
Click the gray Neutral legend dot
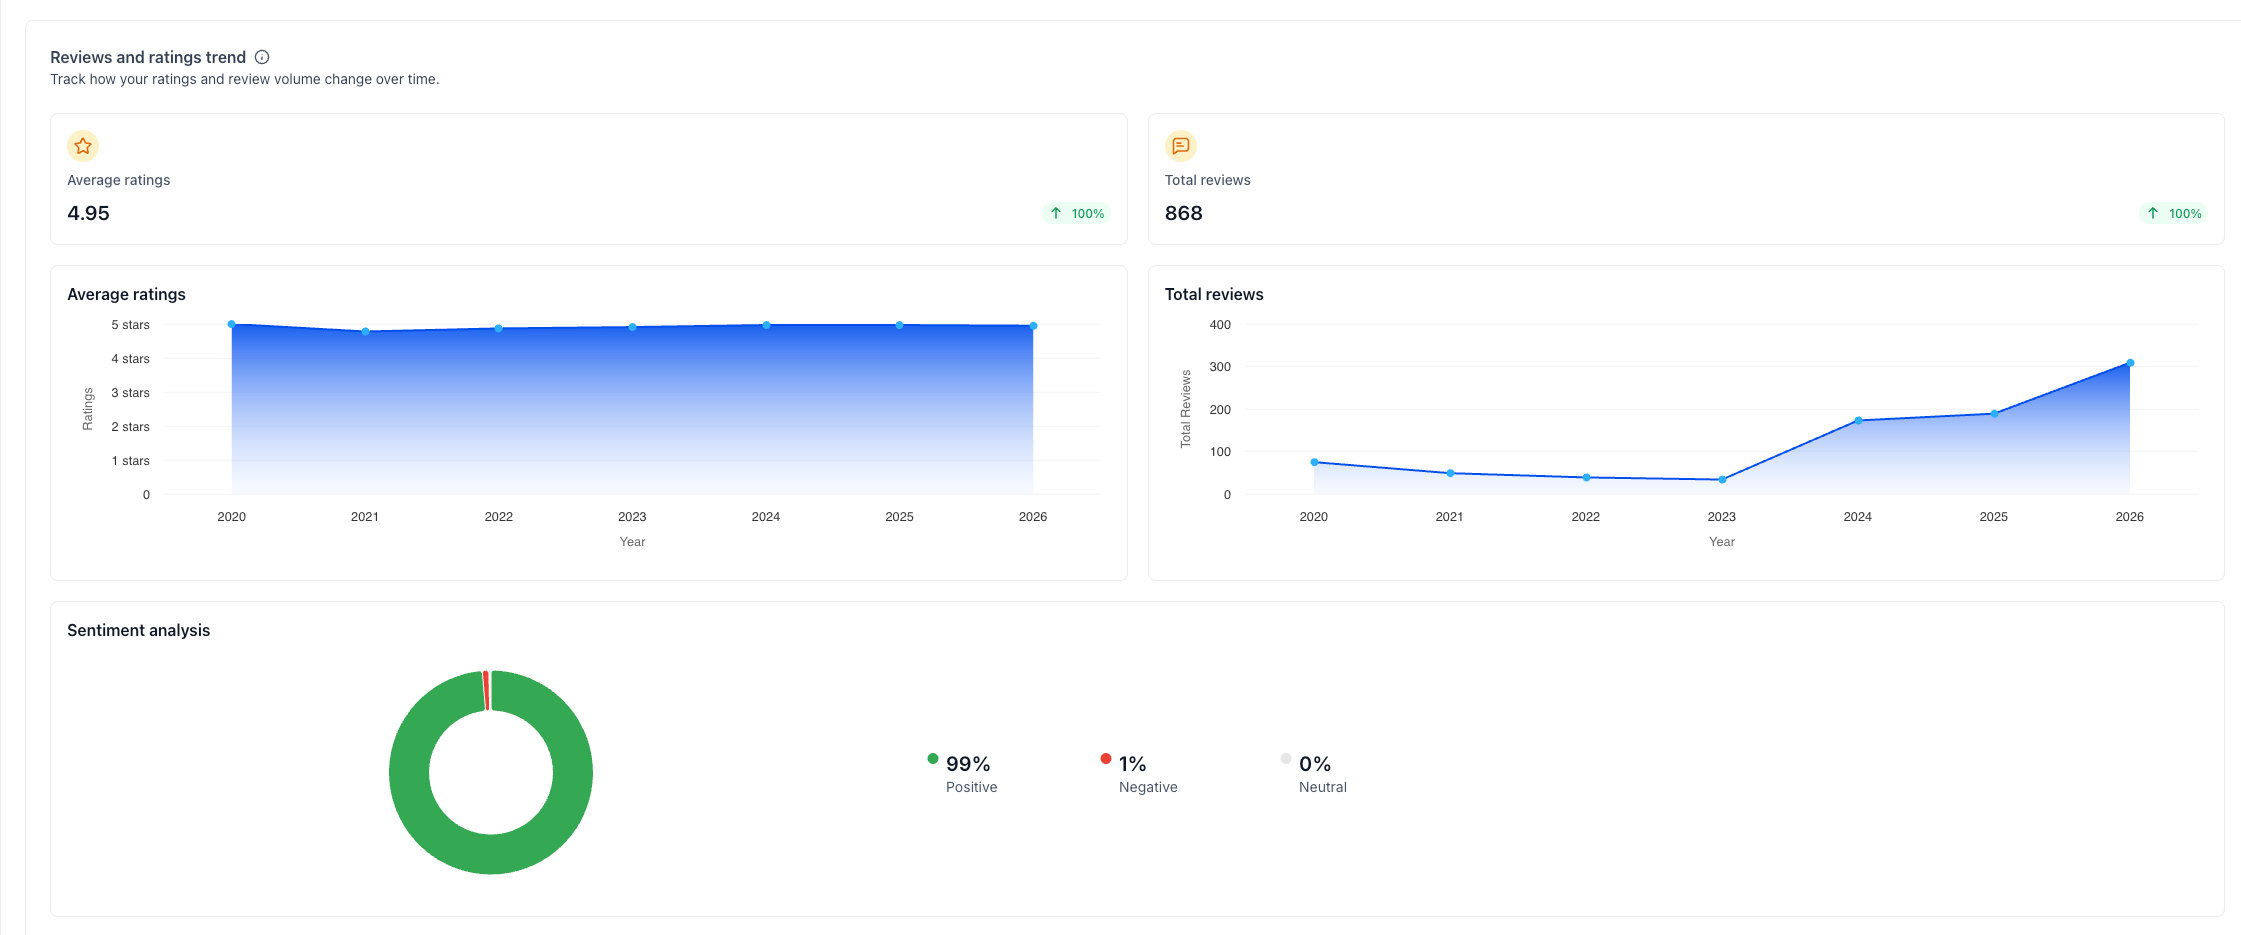1286,759
